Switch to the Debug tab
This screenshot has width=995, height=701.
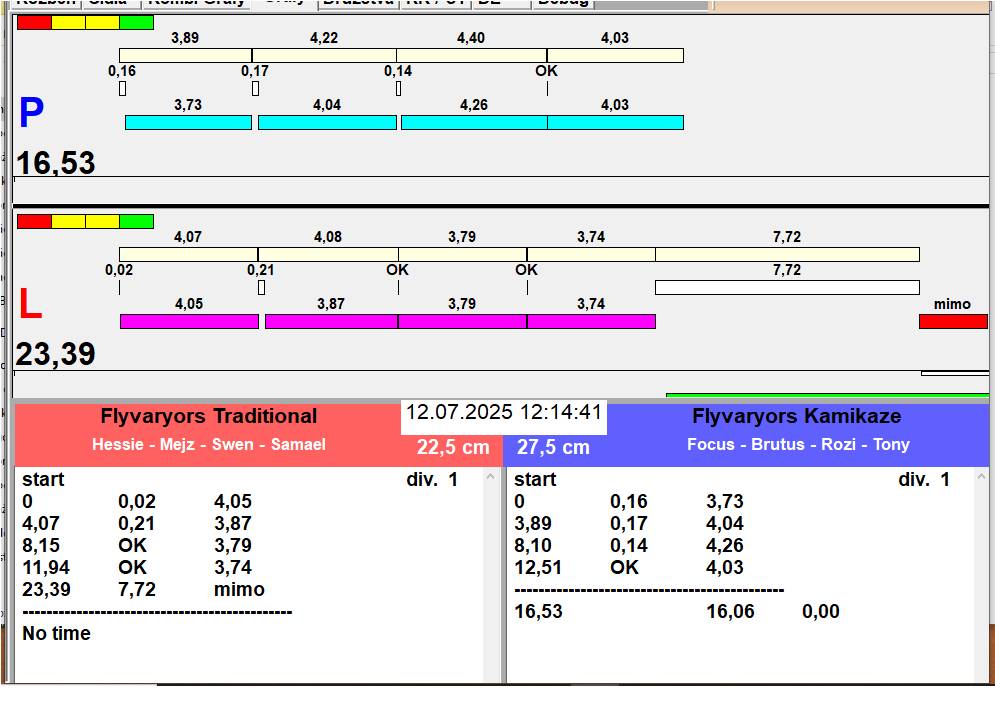click(x=563, y=3)
